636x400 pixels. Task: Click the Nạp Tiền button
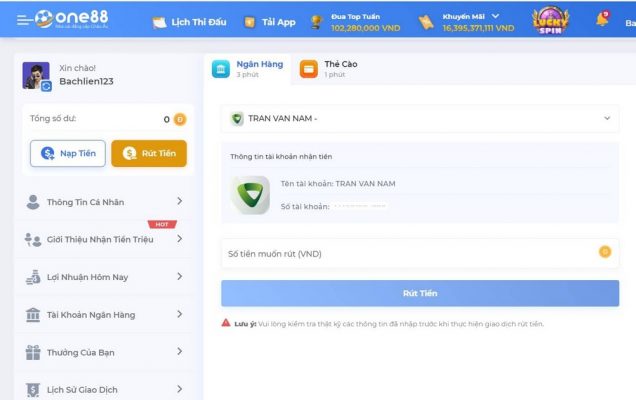click(x=68, y=153)
